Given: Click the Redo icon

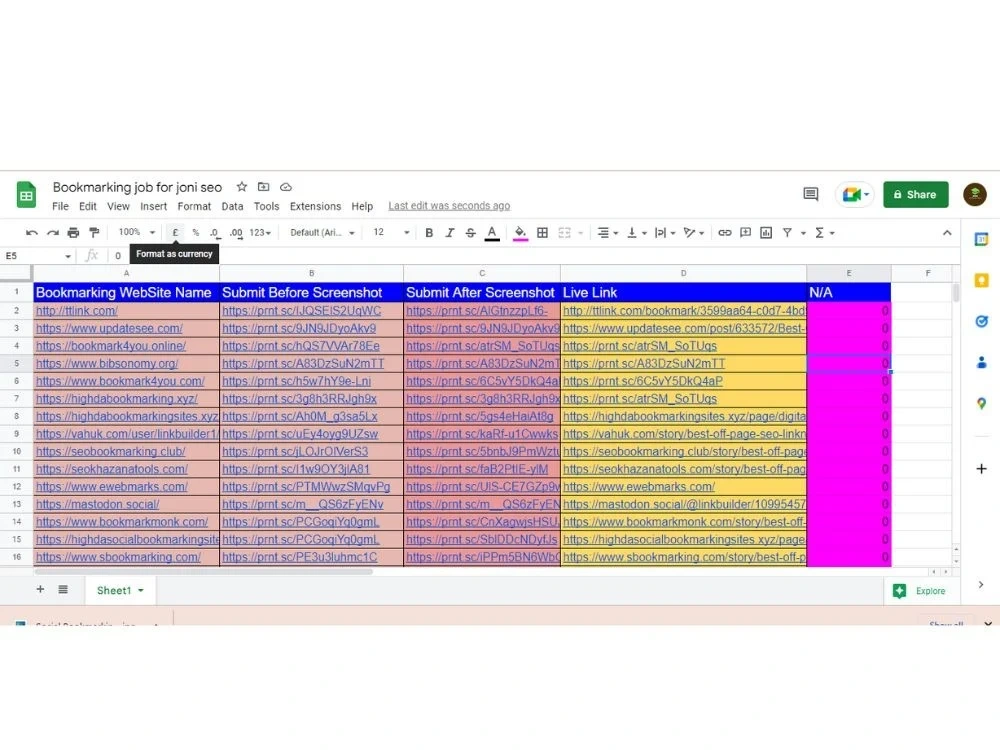Looking at the screenshot, I should (x=53, y=233).
